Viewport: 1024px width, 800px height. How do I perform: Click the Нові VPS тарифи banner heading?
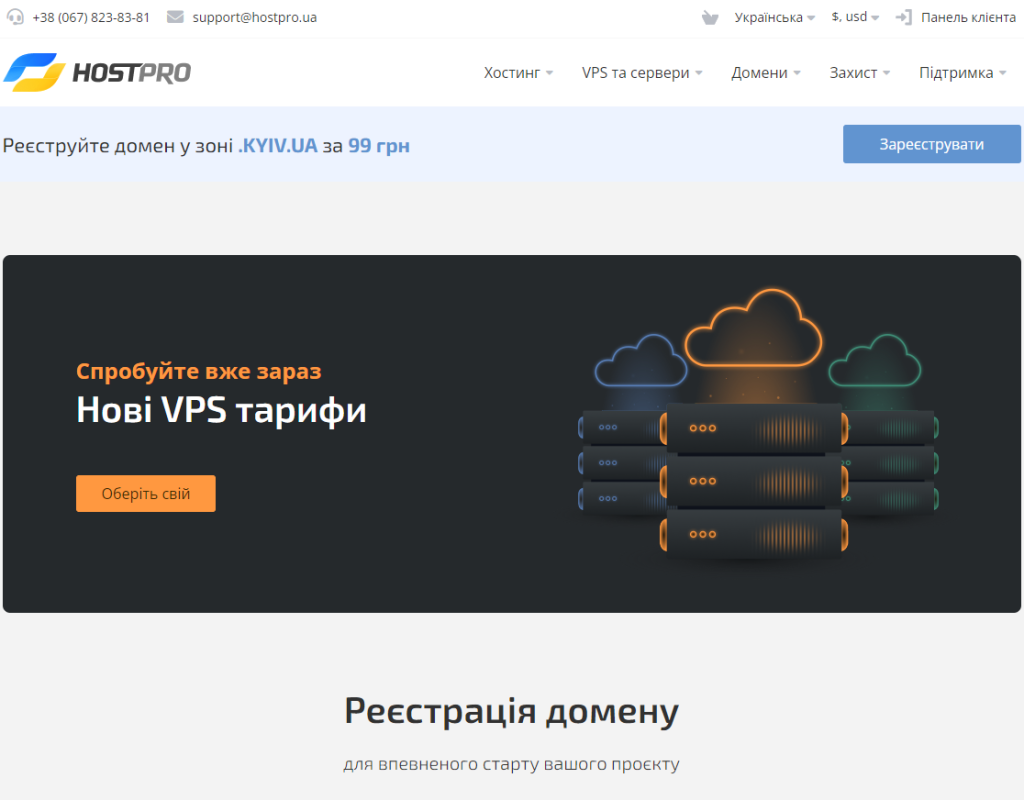[221, 410]
